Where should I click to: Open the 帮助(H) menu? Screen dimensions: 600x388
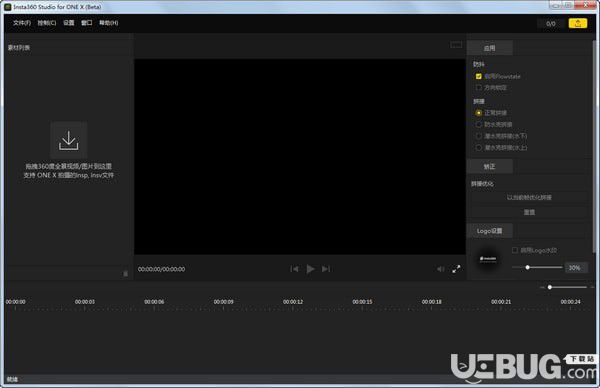point(109,23)
